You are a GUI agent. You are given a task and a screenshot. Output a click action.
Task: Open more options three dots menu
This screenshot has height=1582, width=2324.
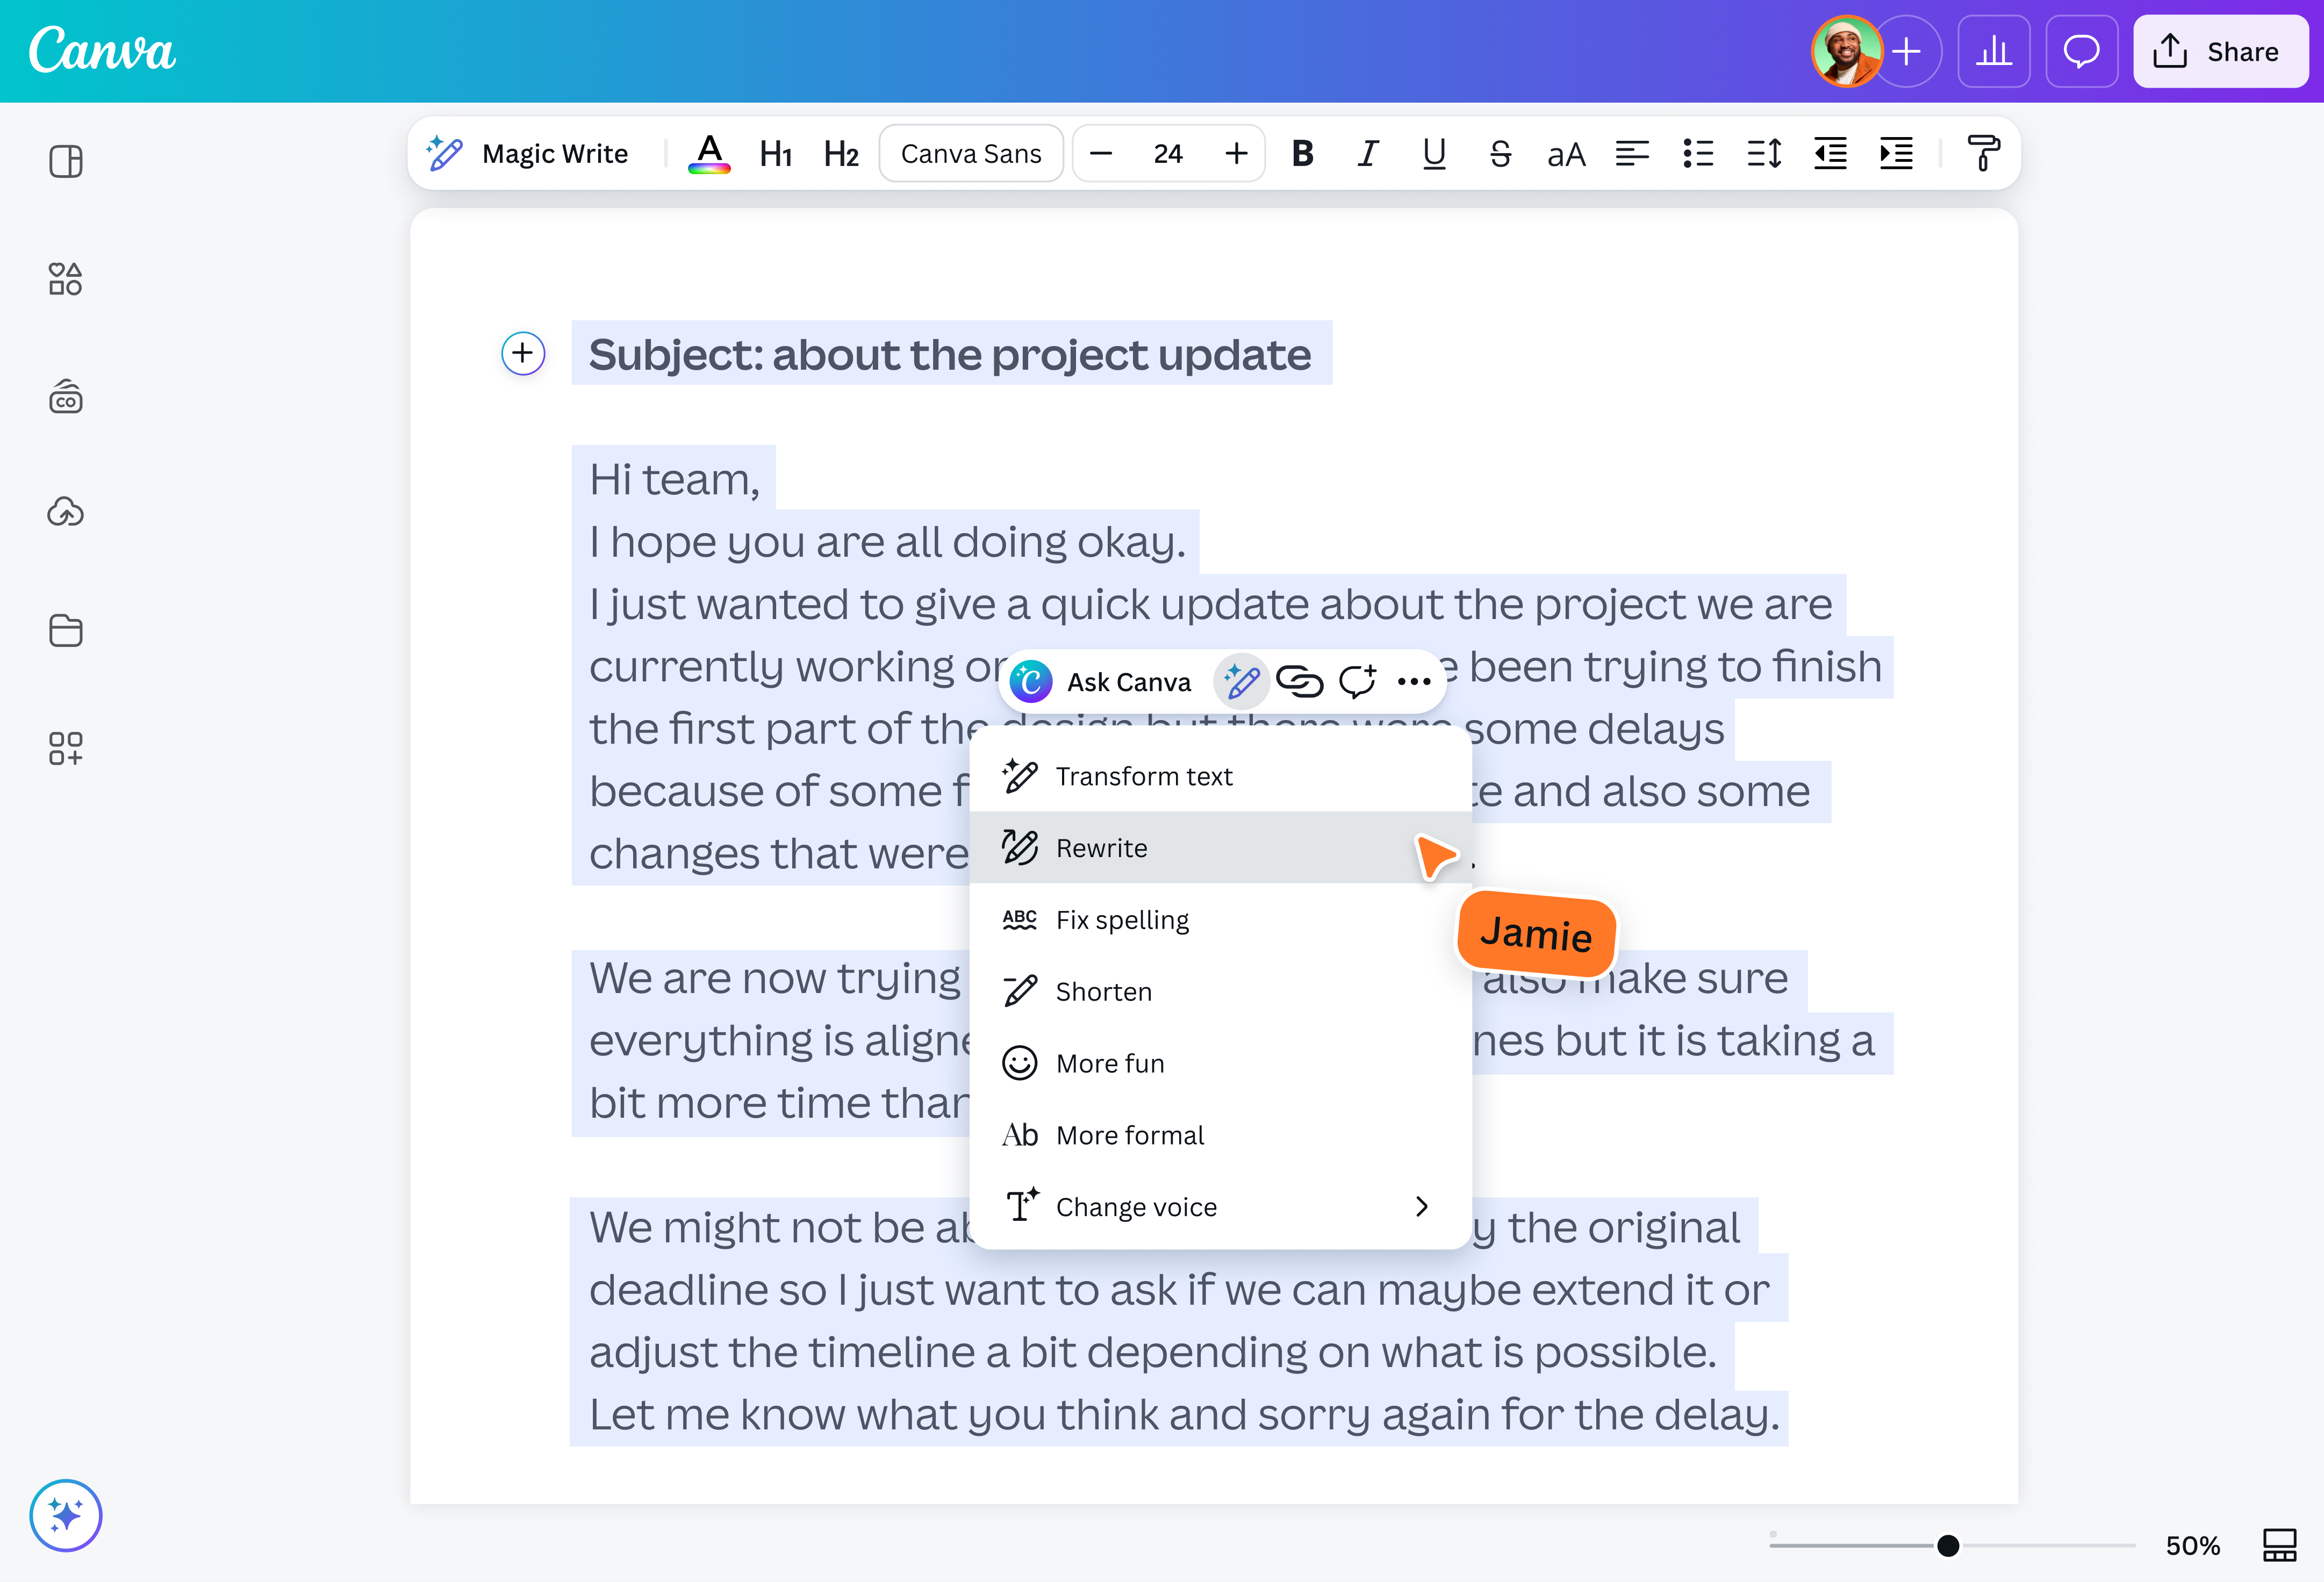[1414, 682]
